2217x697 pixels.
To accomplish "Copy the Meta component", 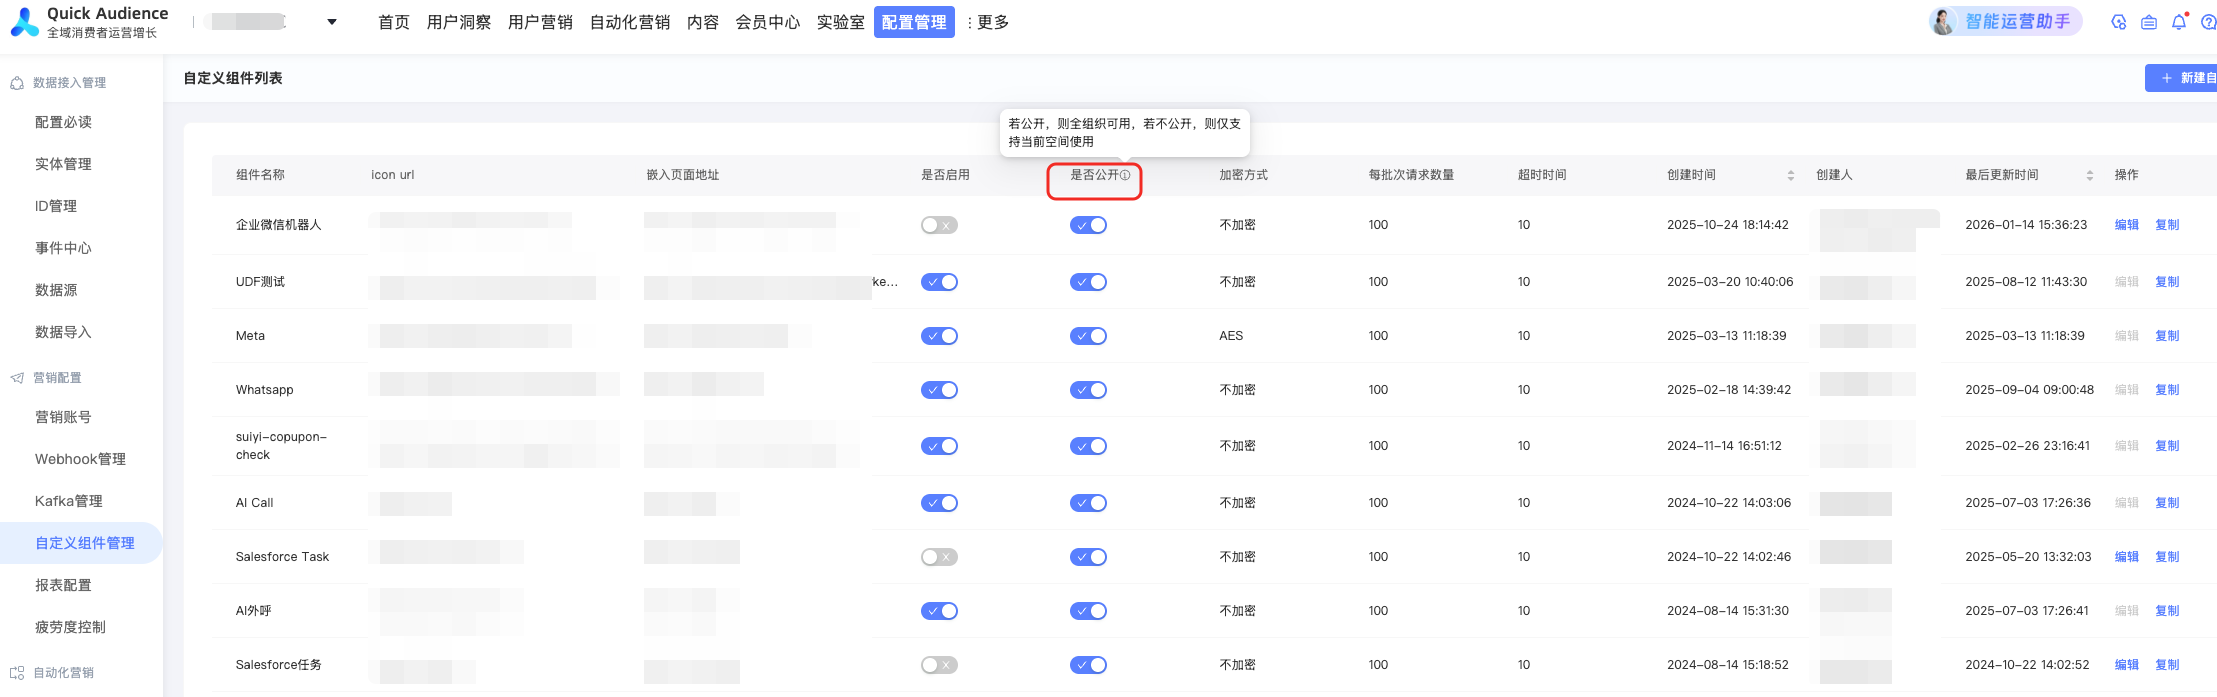I will (x=2167, y=336).
